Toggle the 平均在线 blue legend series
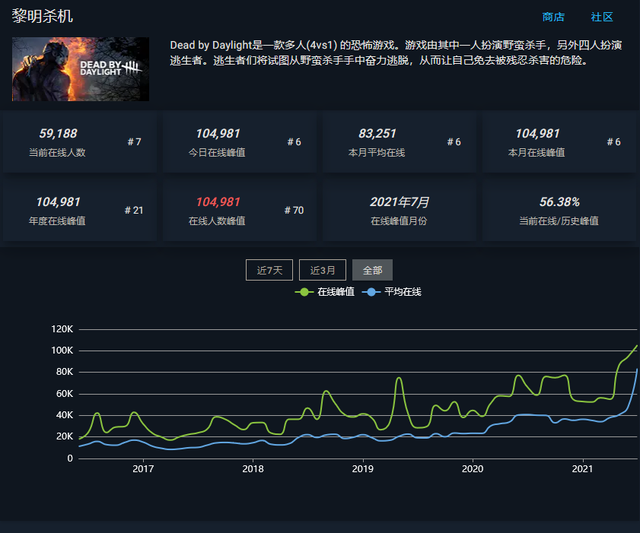The image size is (640, 533). pyautogui.click(x=395, y=292)
